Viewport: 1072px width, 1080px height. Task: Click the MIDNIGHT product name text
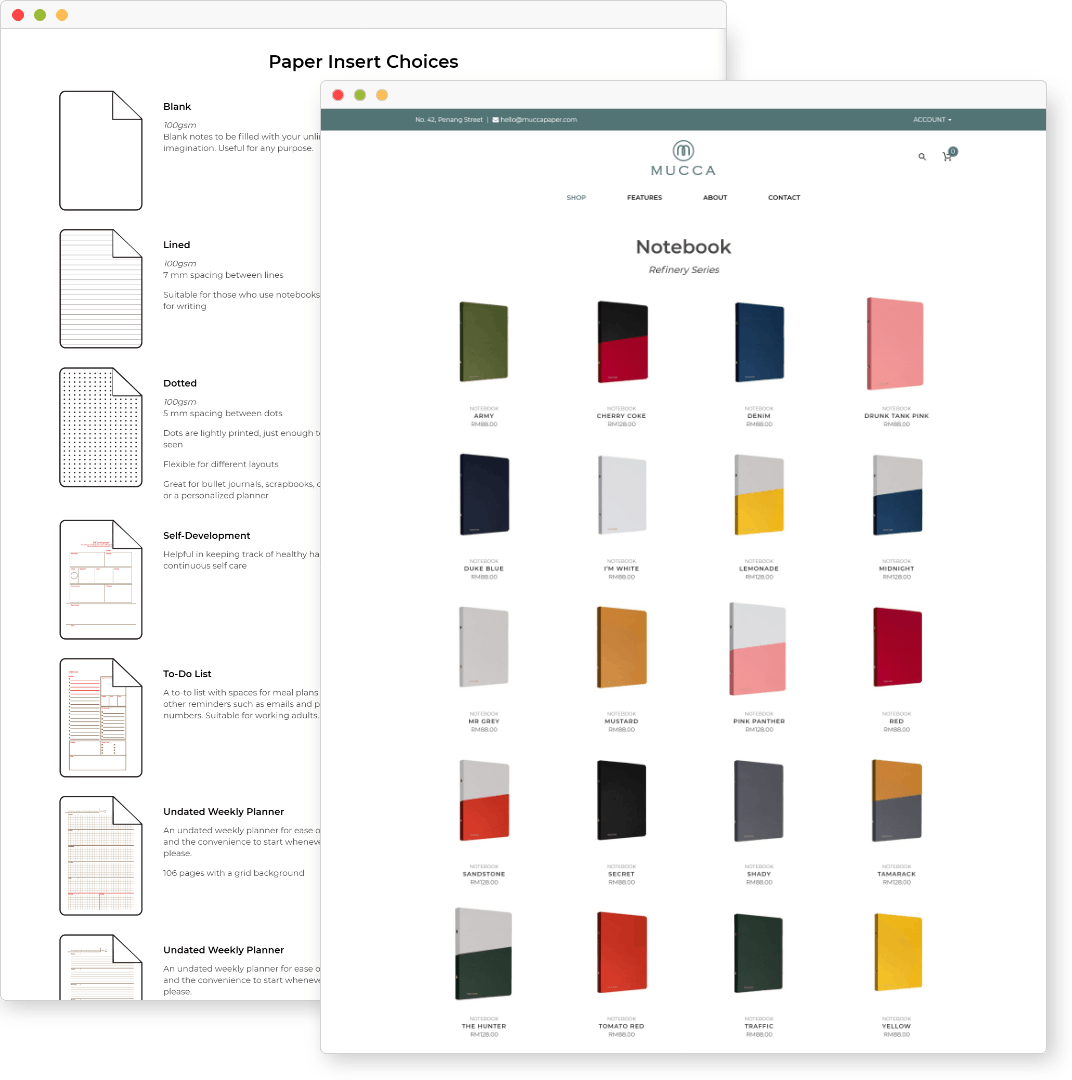(x=896, y=569)
